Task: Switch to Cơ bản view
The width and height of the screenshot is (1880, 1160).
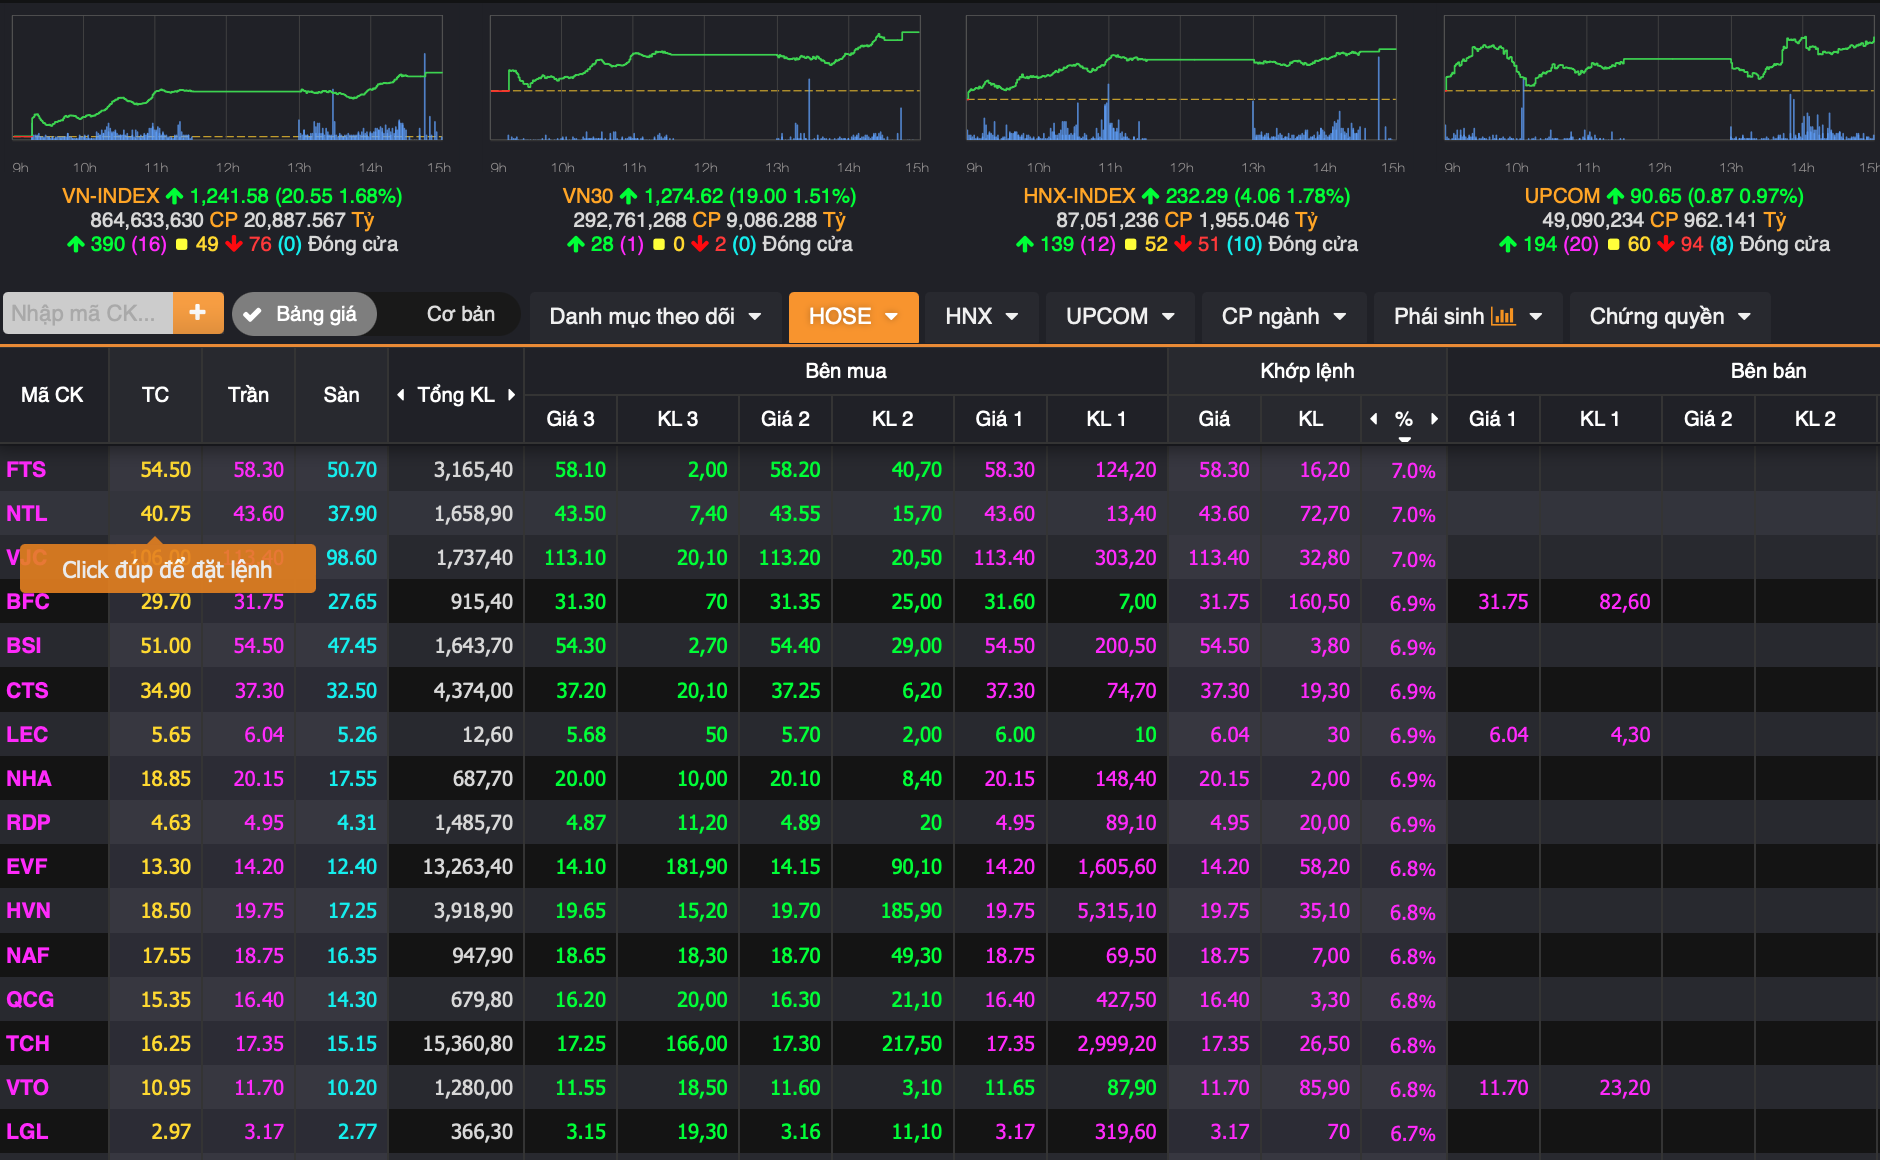Action: [460, 314]
